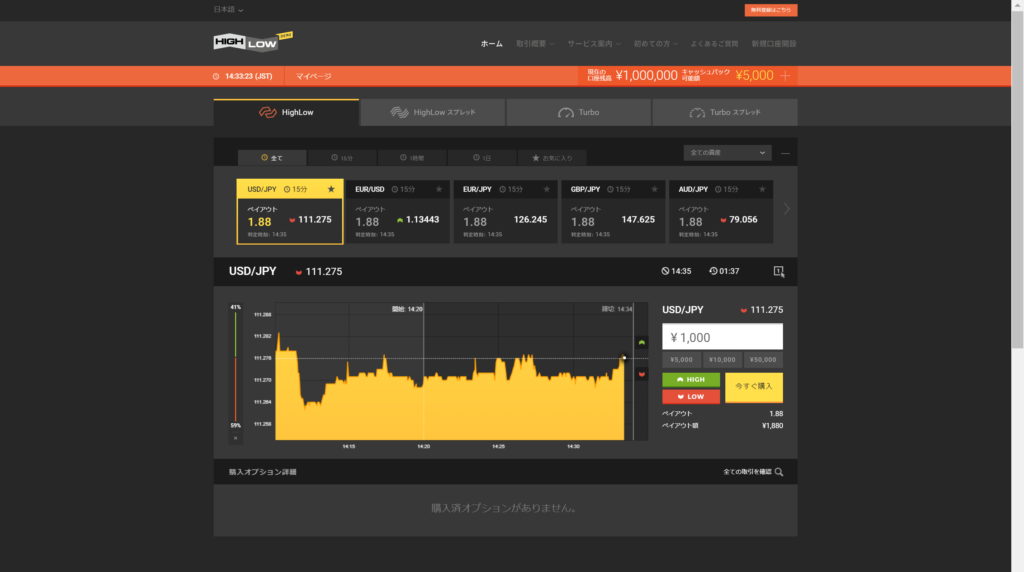This screenshot has width=1024, height=572.
Task: Open the 全ての資産 asset dropdown
Action: pyautogui.click(x=728, y=153)
